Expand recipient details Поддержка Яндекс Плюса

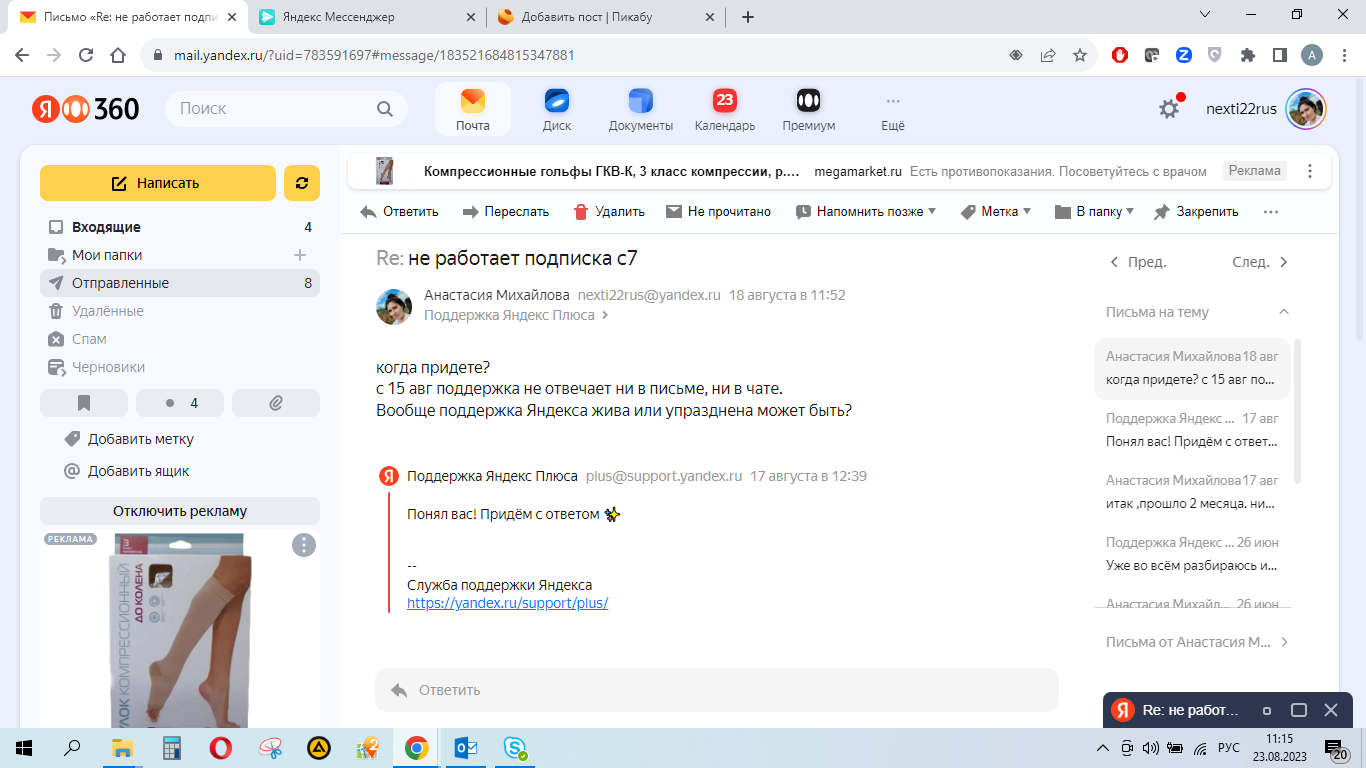pos(516,315)
